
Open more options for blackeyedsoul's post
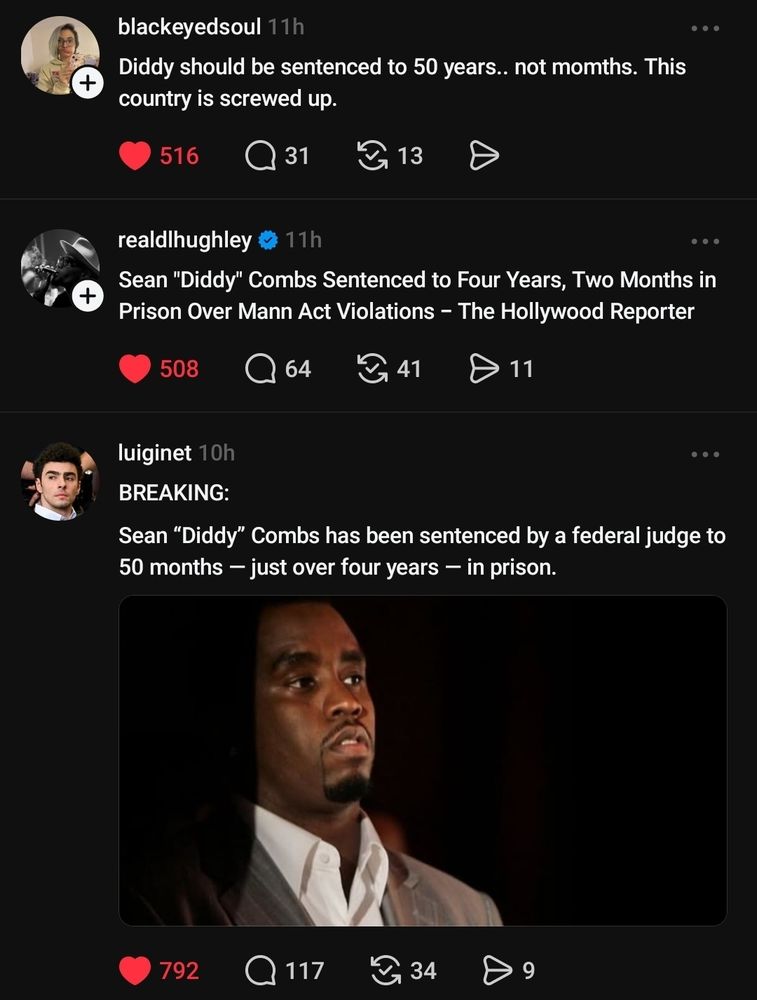point(705,28)
